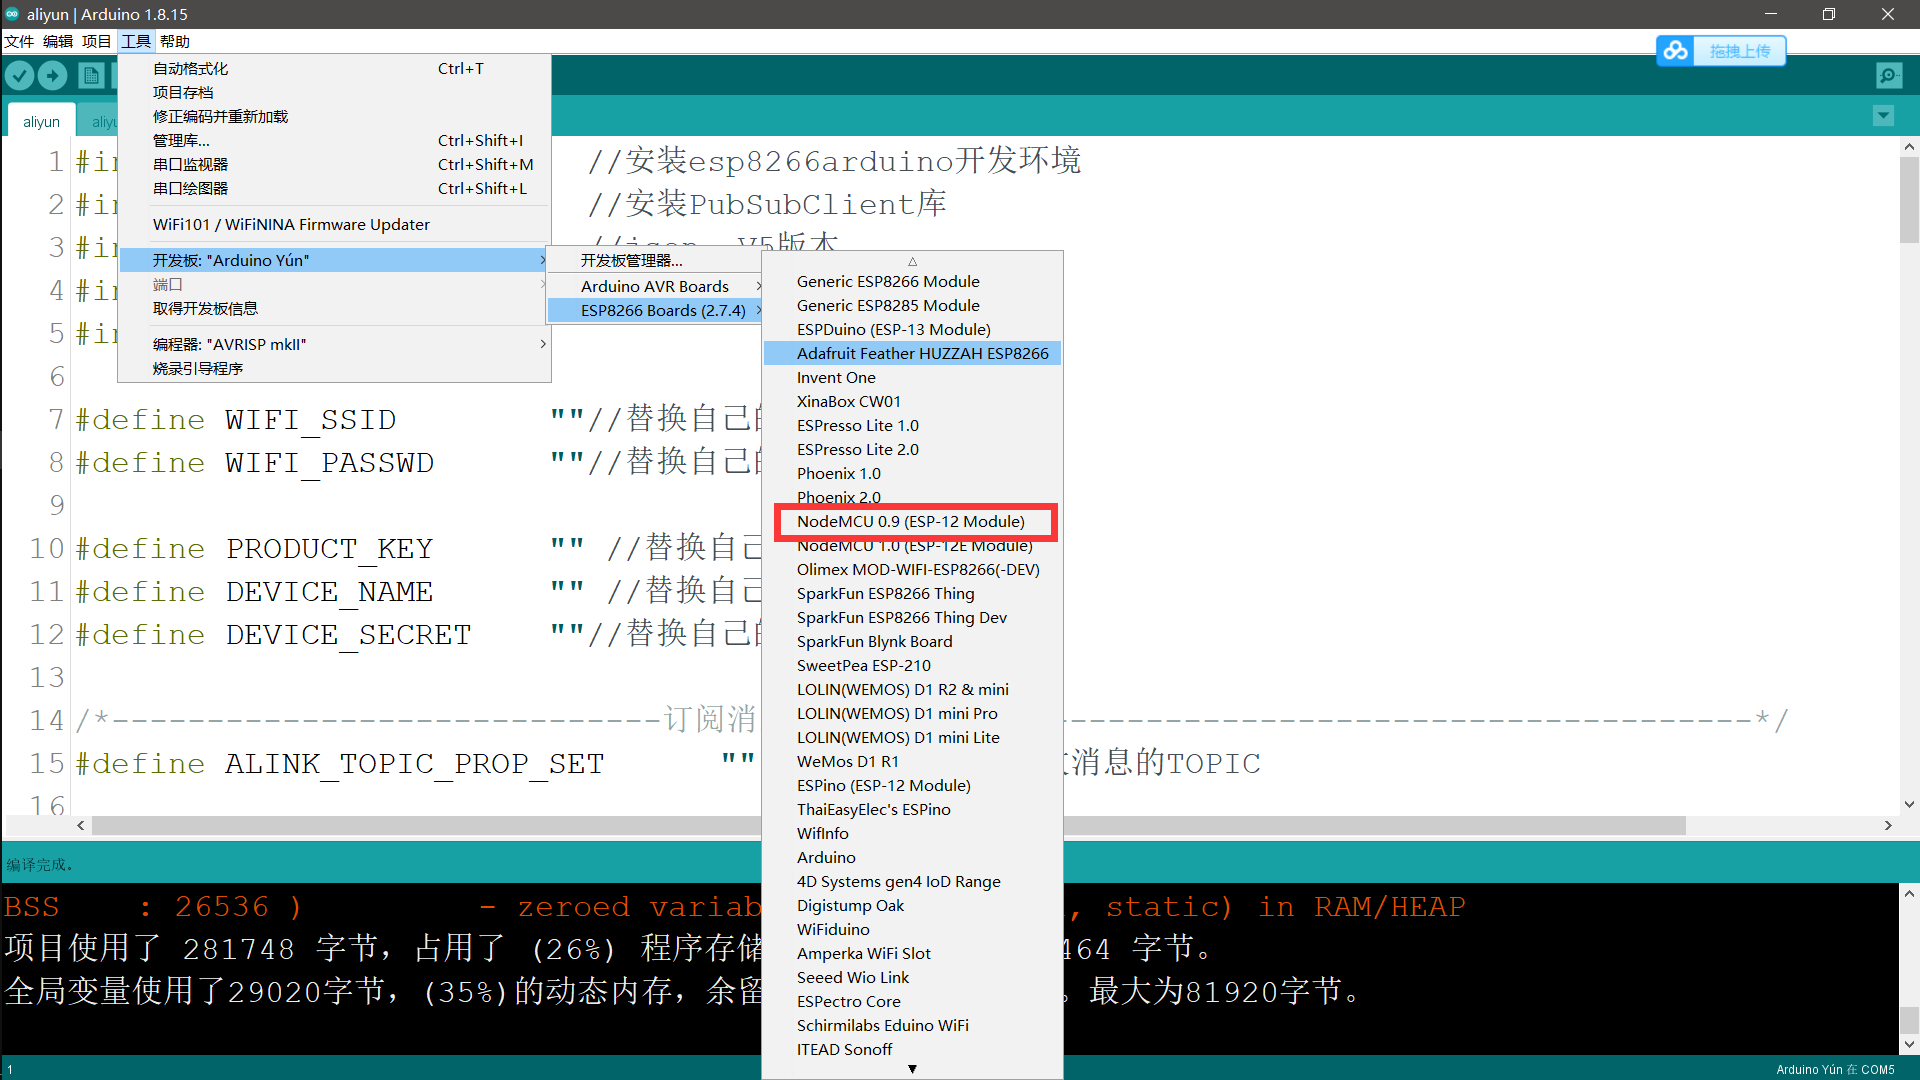Click editor scroll-right arrow
Screen dimensions: 1920x1080
1888,825
